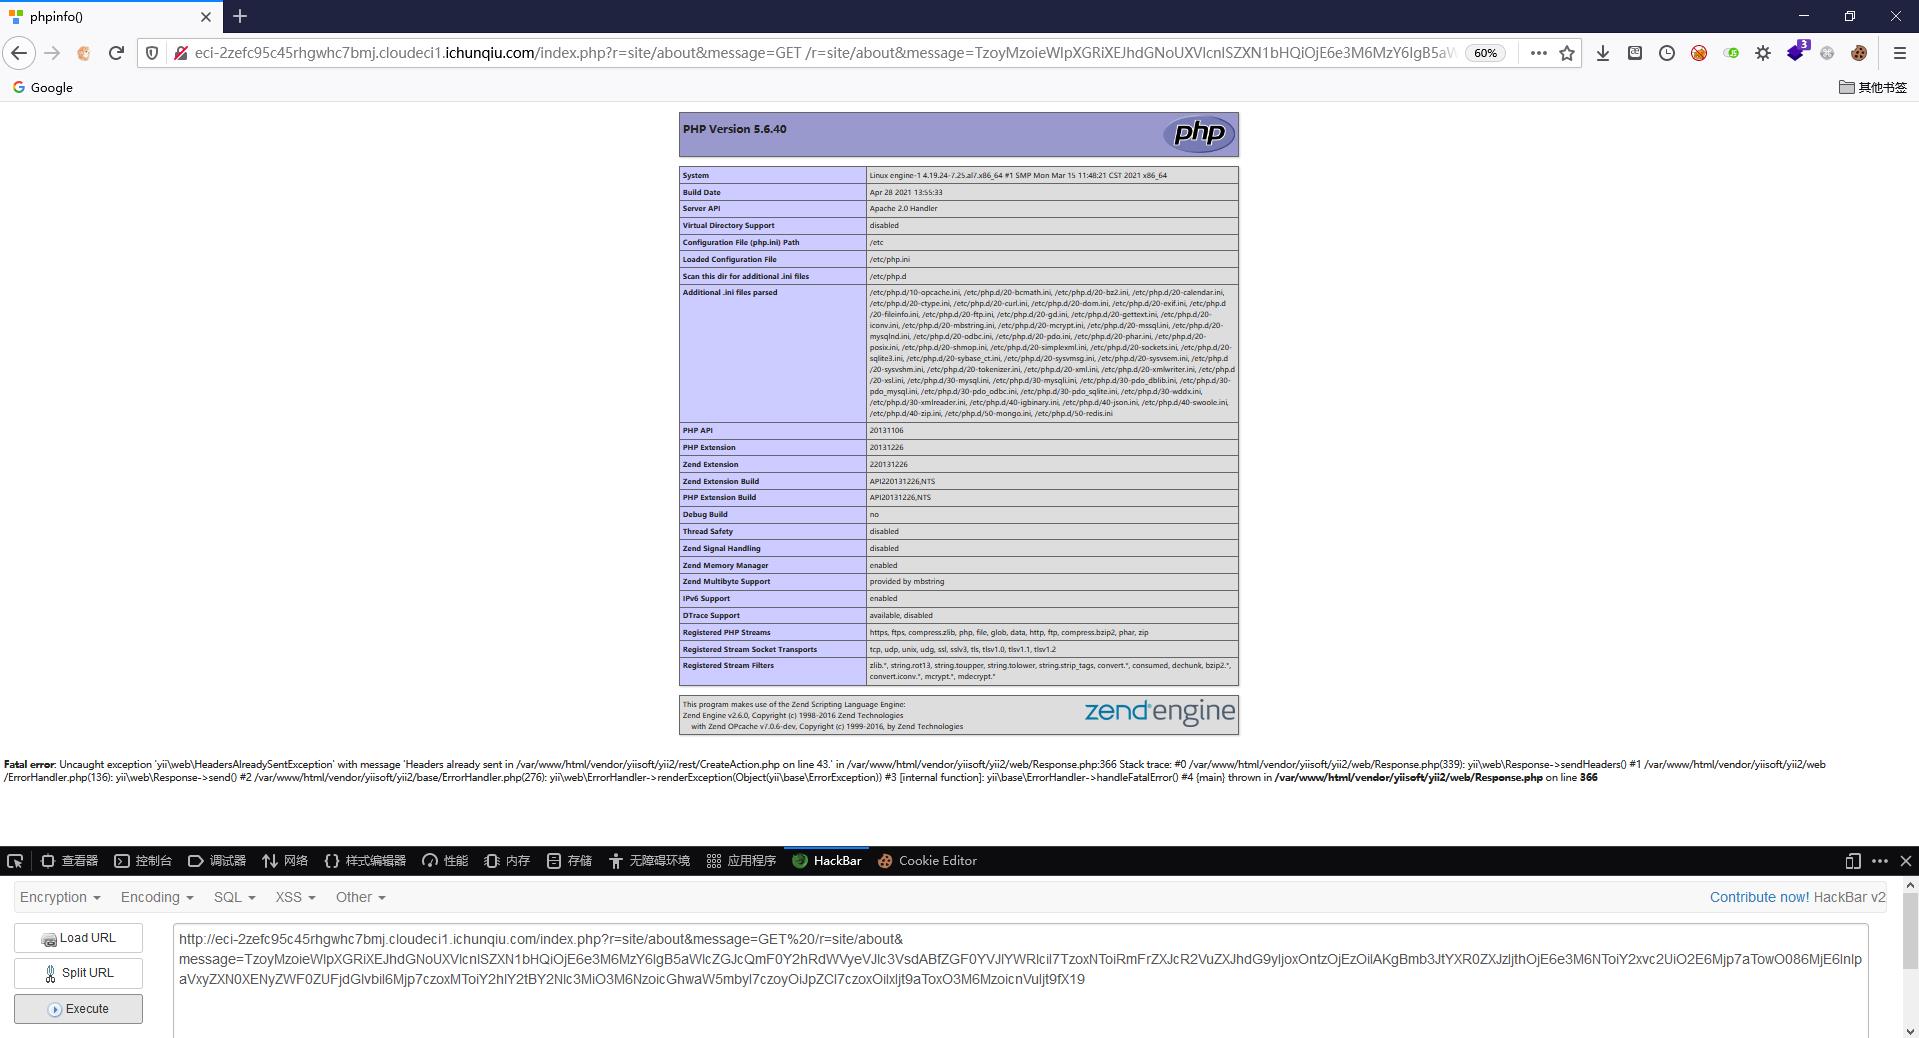Click the Zend Engine logo

[1160, 711]
